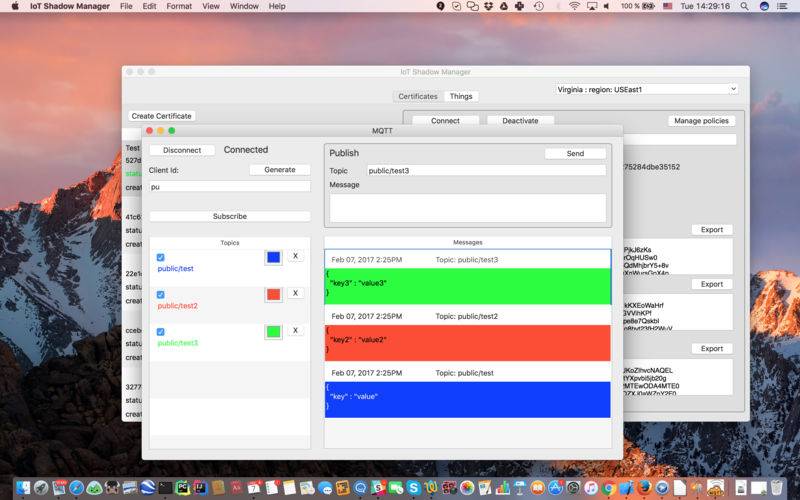The height and width of the screenshot is (500, 800).
Task: Open Format menu
Action: pos(179,6)
